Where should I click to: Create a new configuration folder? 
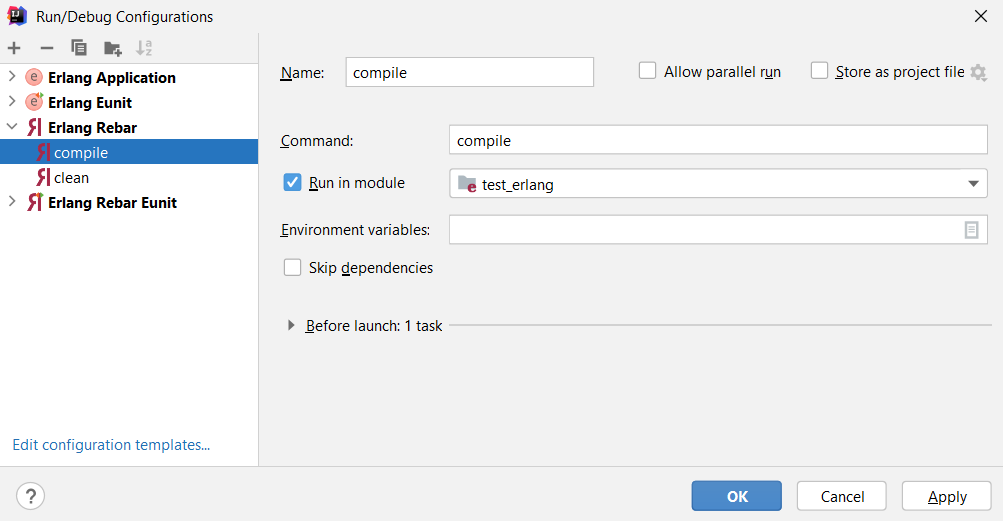click(x=113, y=48)
